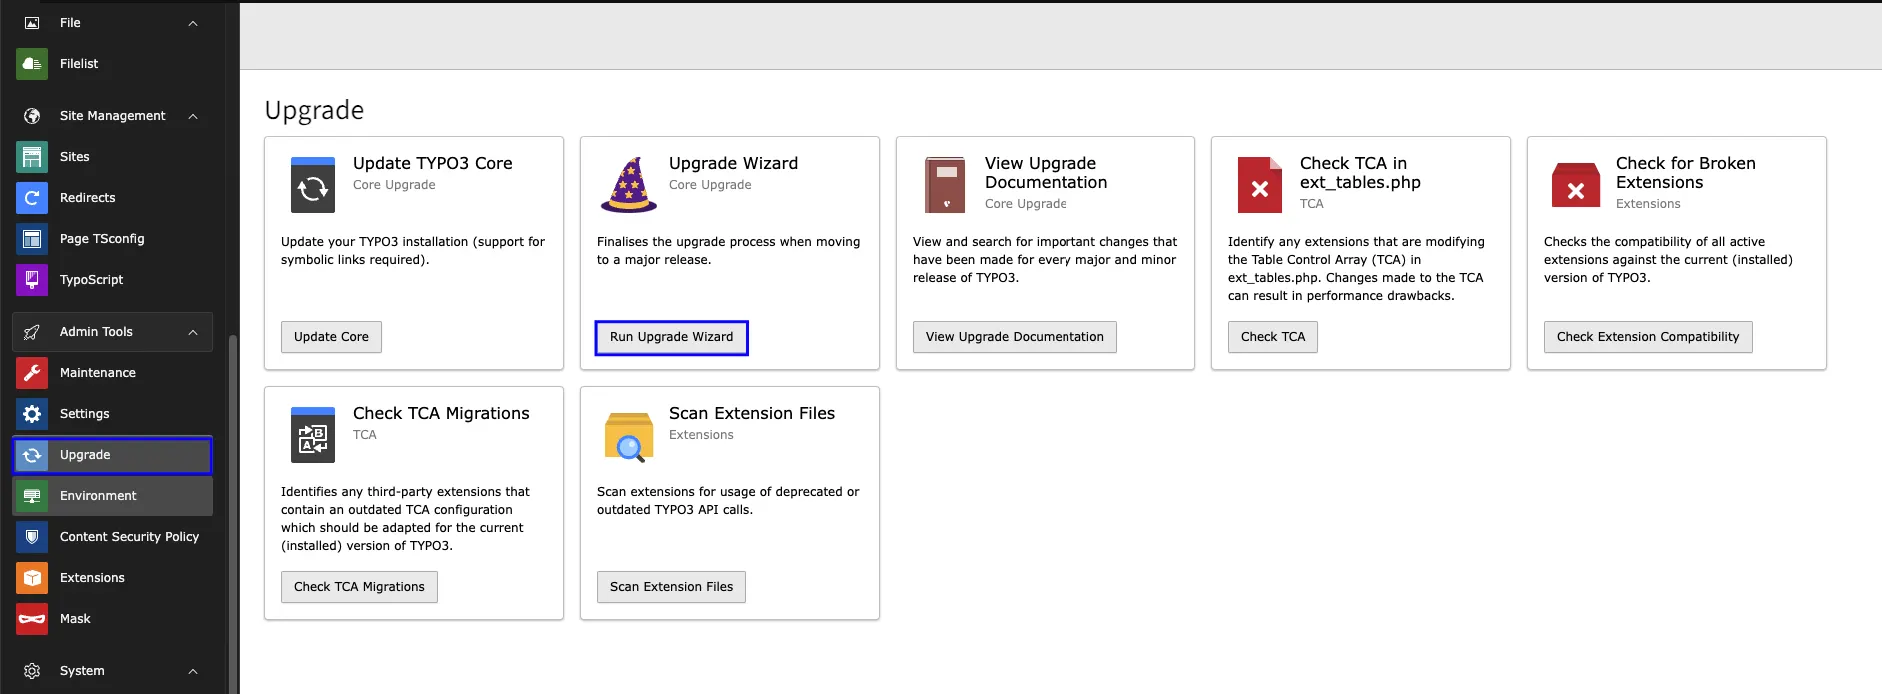Click the Check TCA Migrations card title

tap(441, 413)
